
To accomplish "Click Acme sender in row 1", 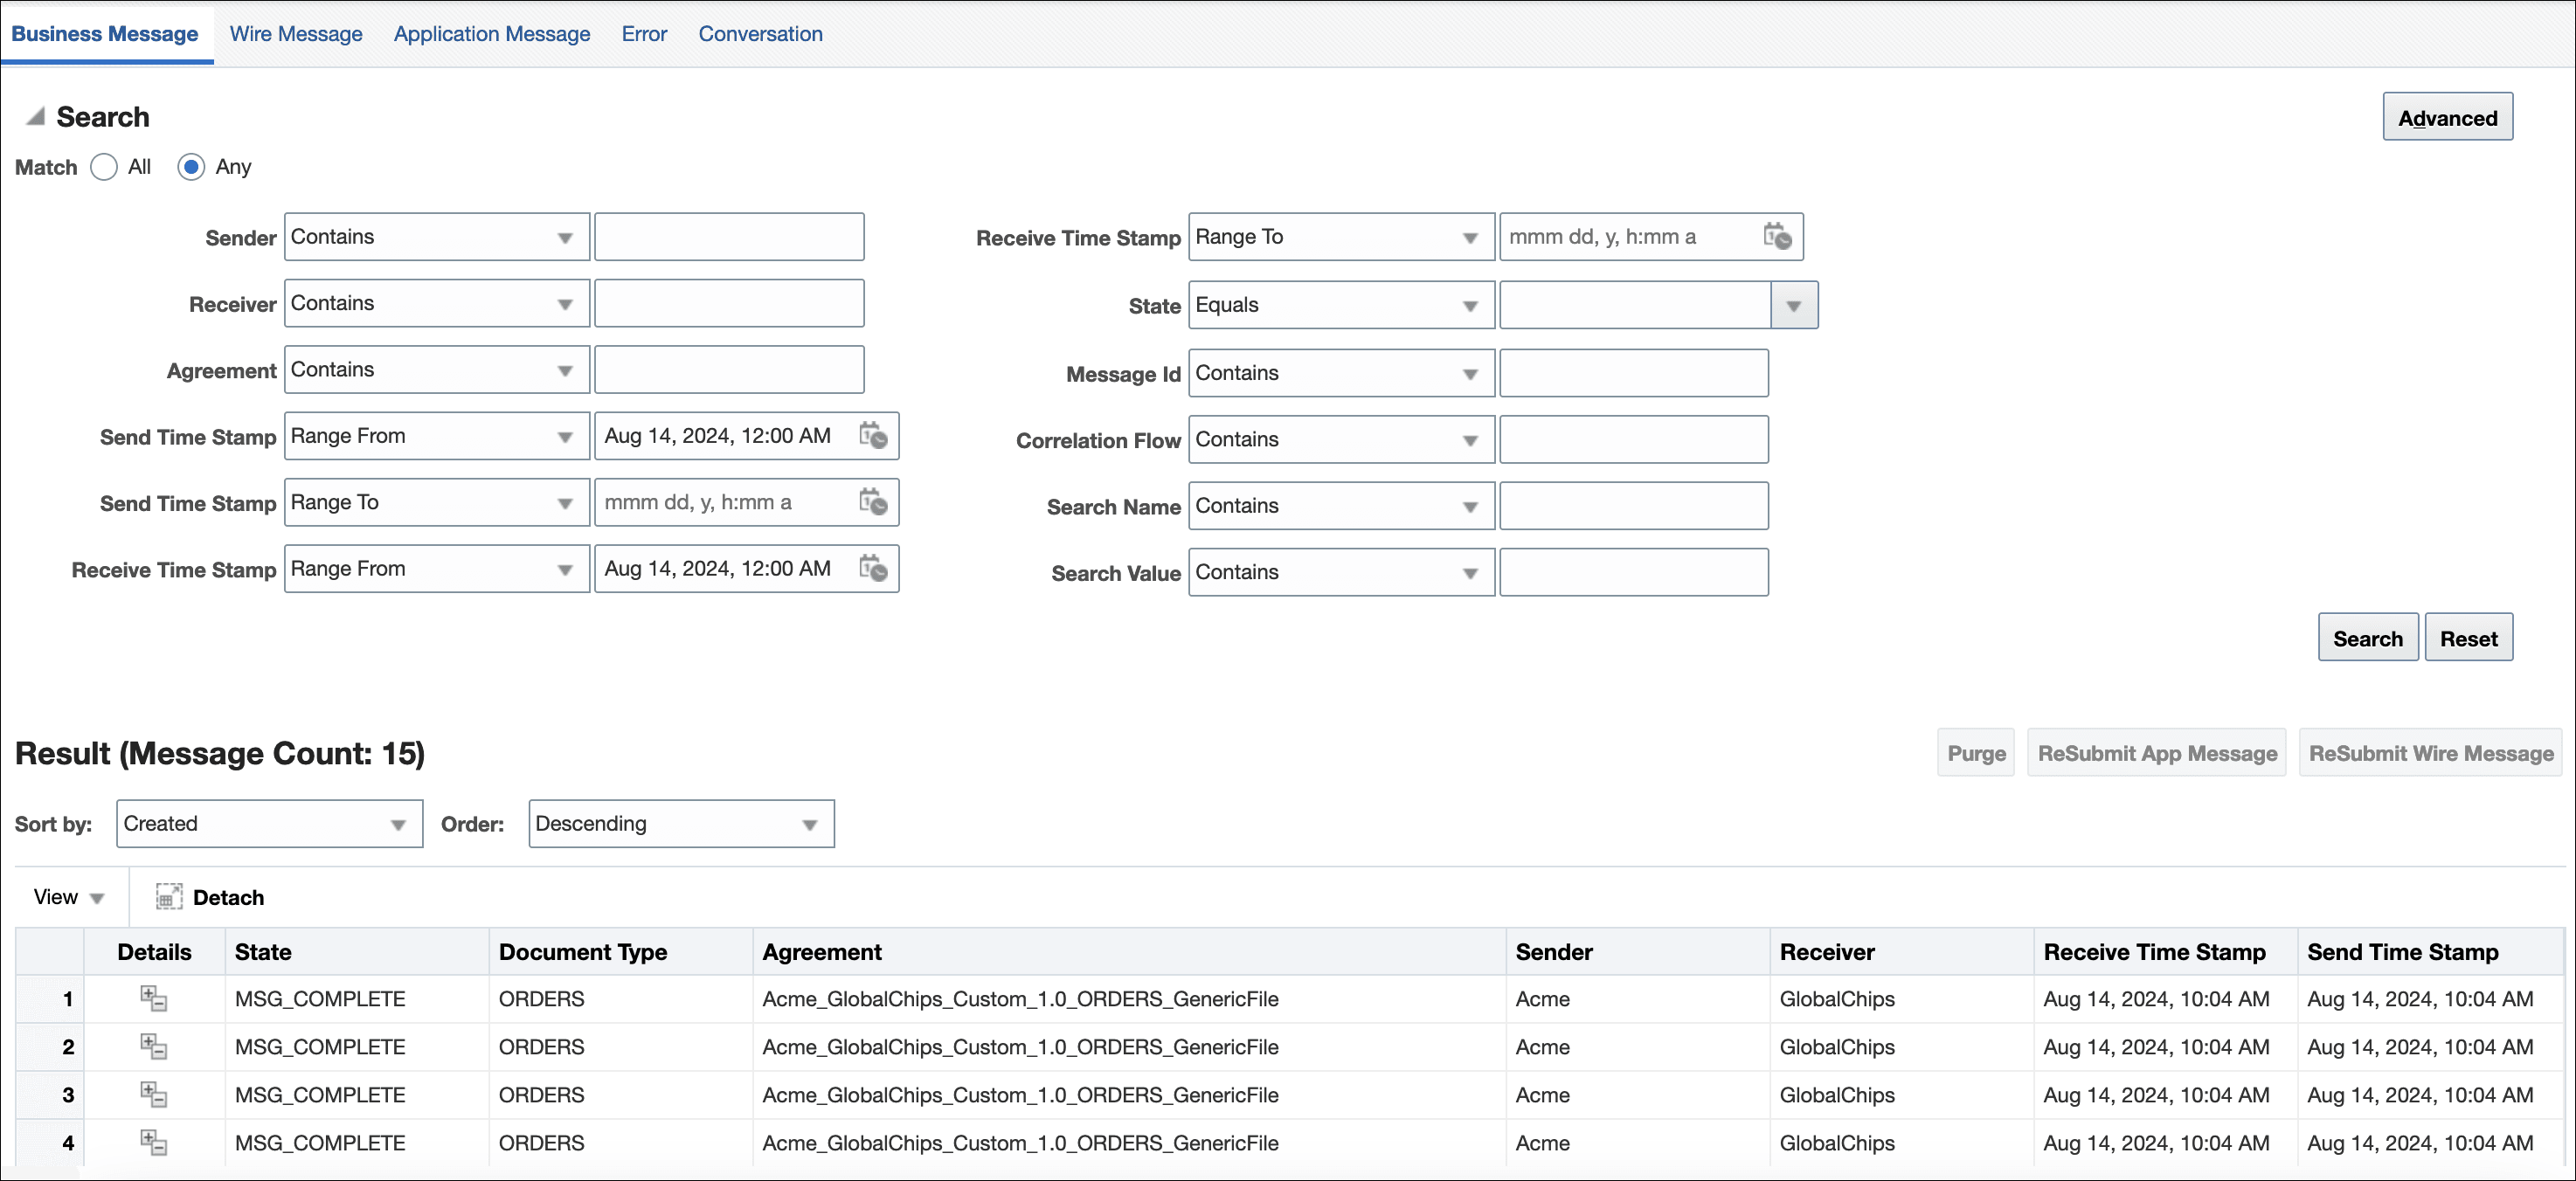I will tap(1542, 998).
